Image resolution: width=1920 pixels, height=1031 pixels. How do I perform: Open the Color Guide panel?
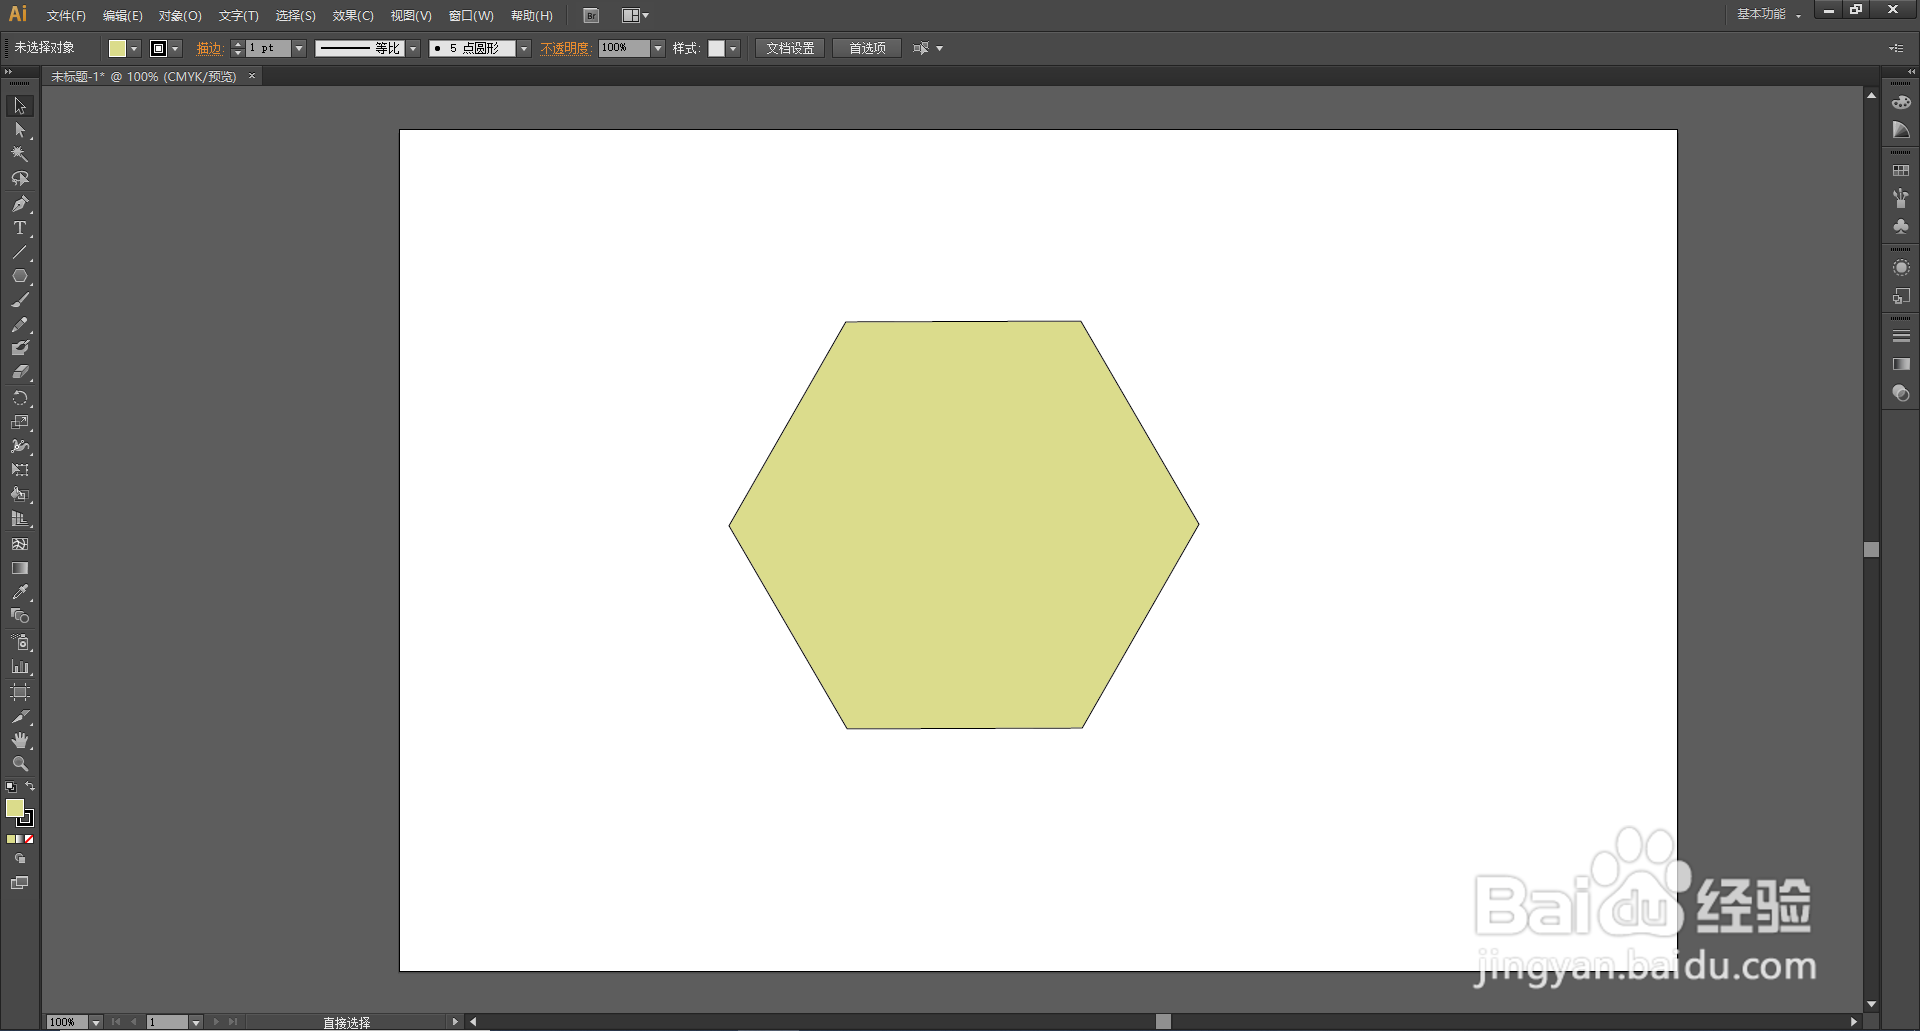tap(1901, 131)
